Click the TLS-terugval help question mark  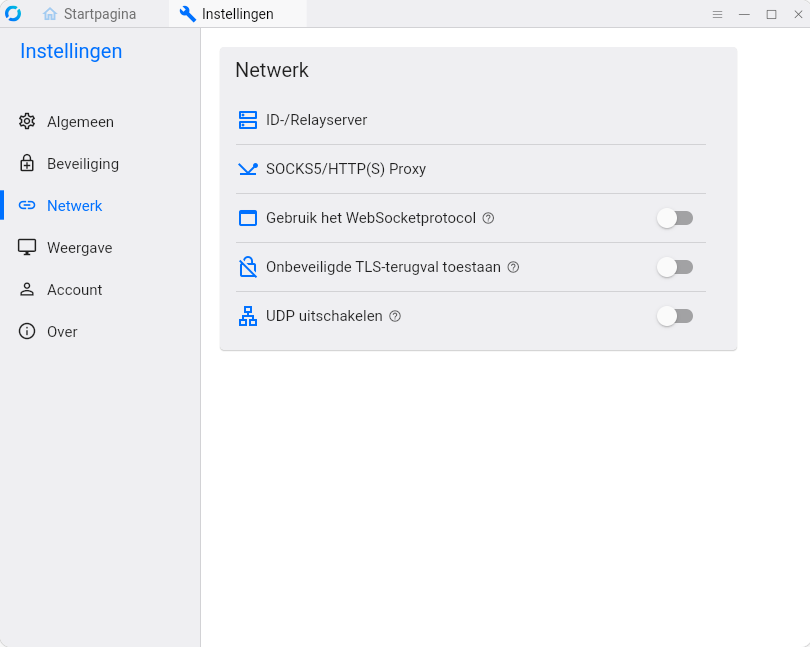coord(513,267)
